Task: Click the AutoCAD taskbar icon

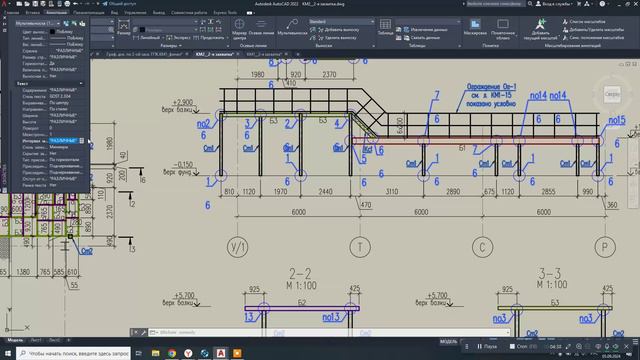Action: [221, 353]
